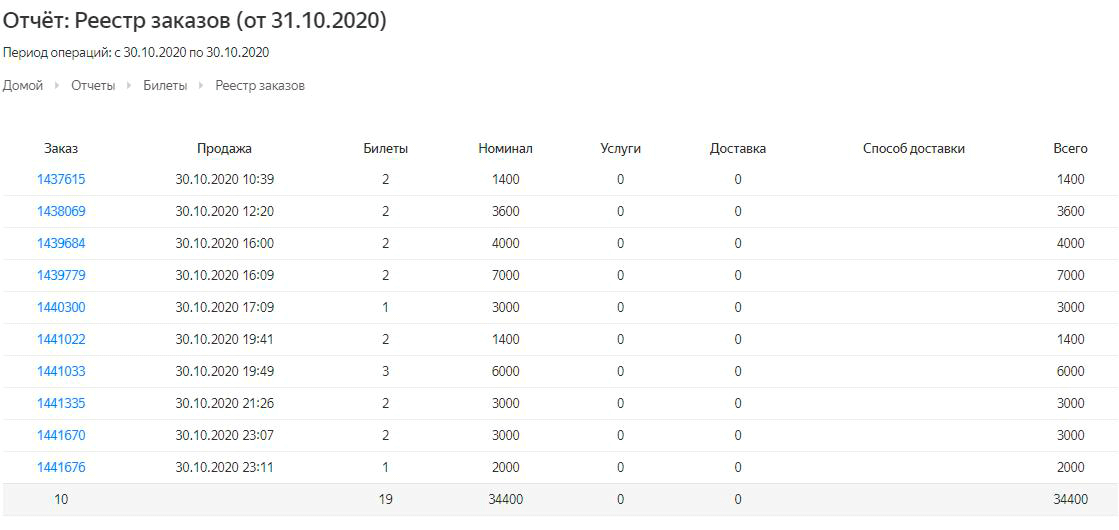Open order 1441022
1119x530 pixels.
(x=61, y=340)
